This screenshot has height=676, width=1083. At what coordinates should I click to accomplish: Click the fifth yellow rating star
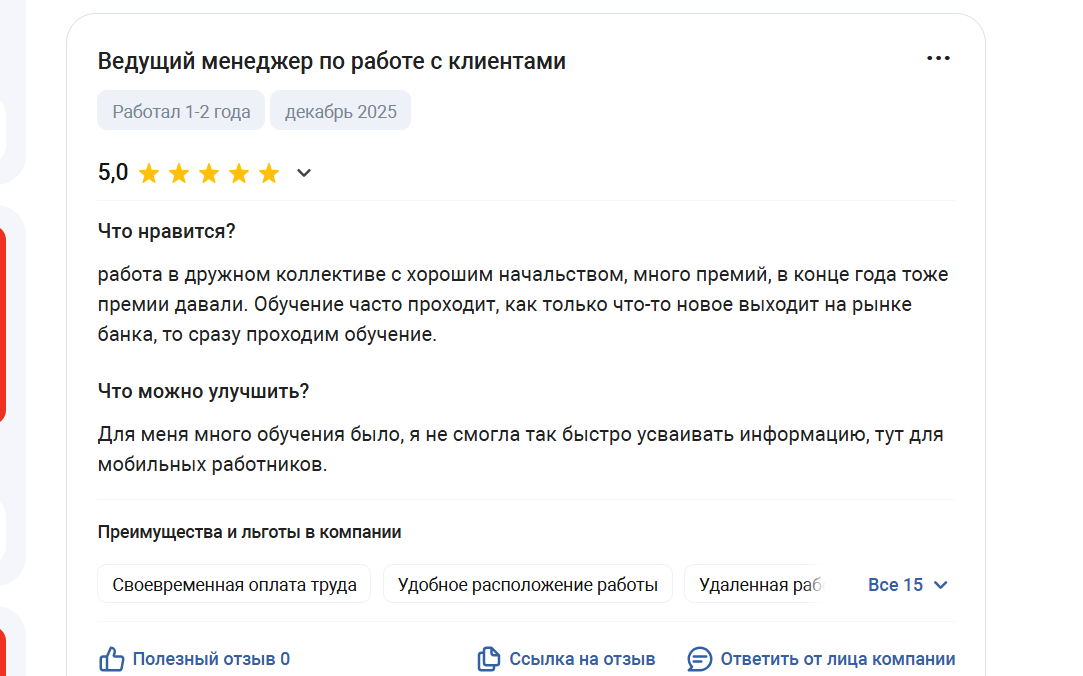tap(269, 174)
